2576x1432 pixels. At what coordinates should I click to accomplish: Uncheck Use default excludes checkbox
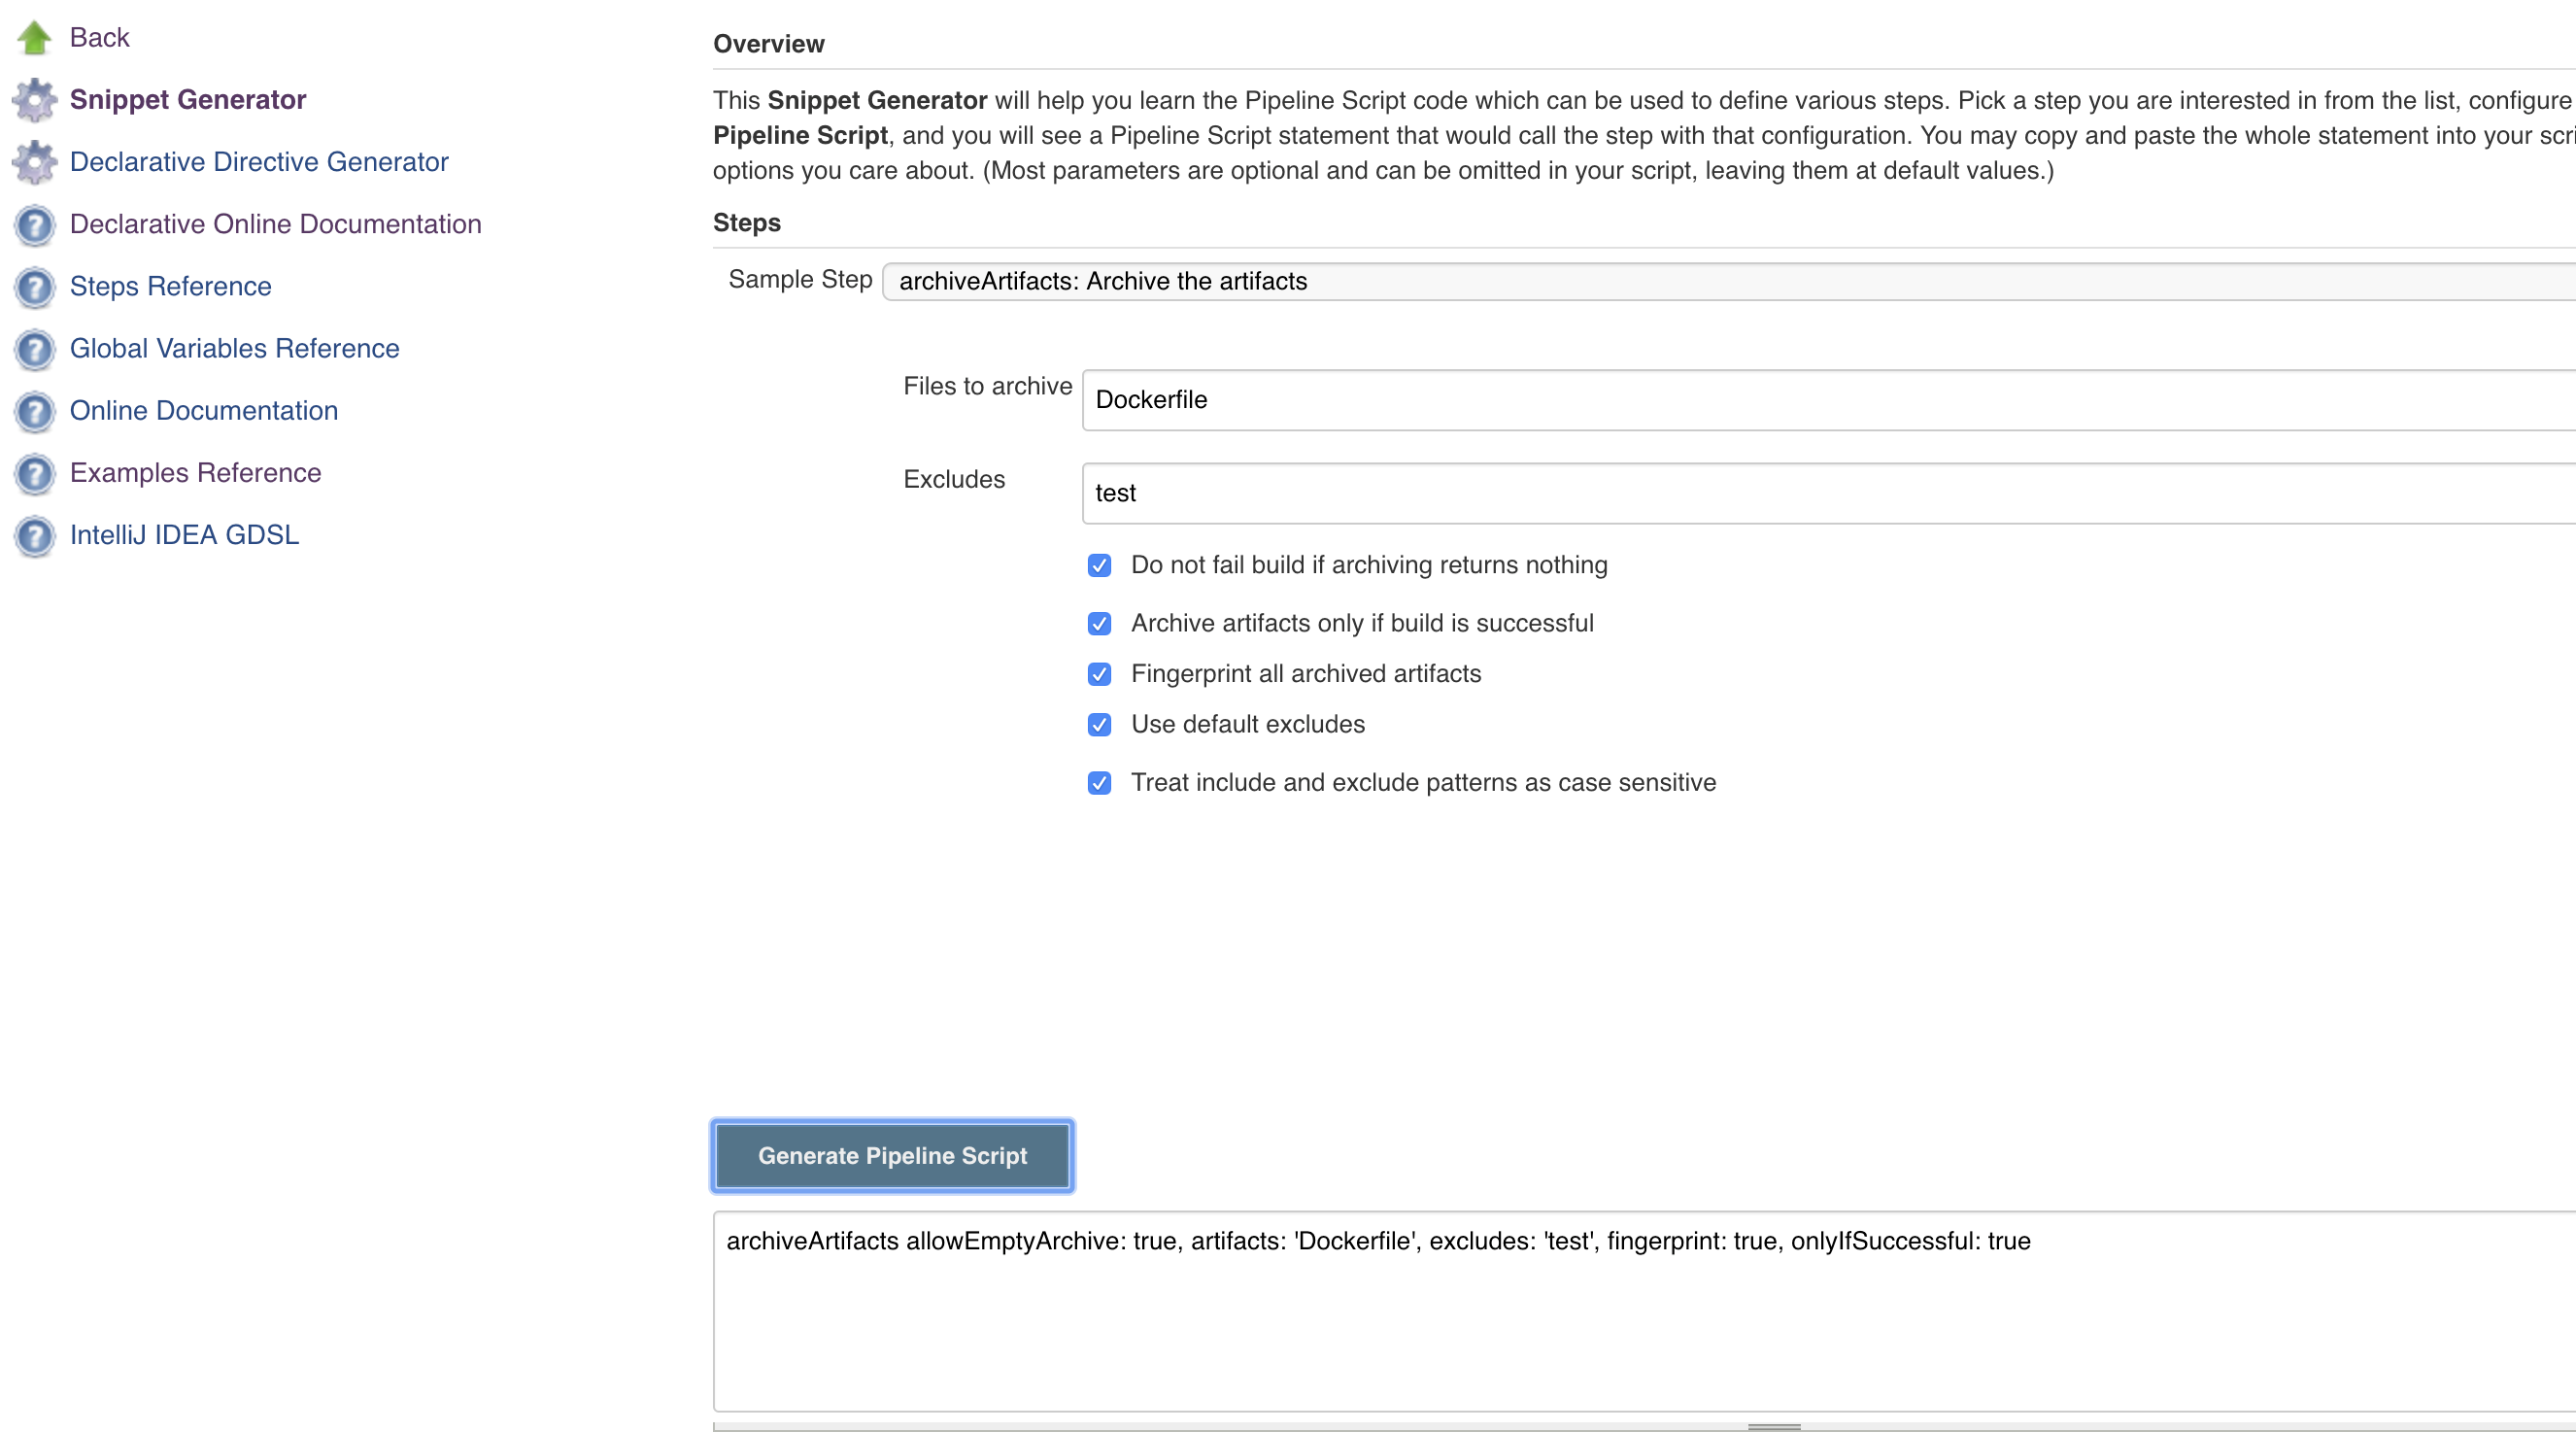[1099, 725]
